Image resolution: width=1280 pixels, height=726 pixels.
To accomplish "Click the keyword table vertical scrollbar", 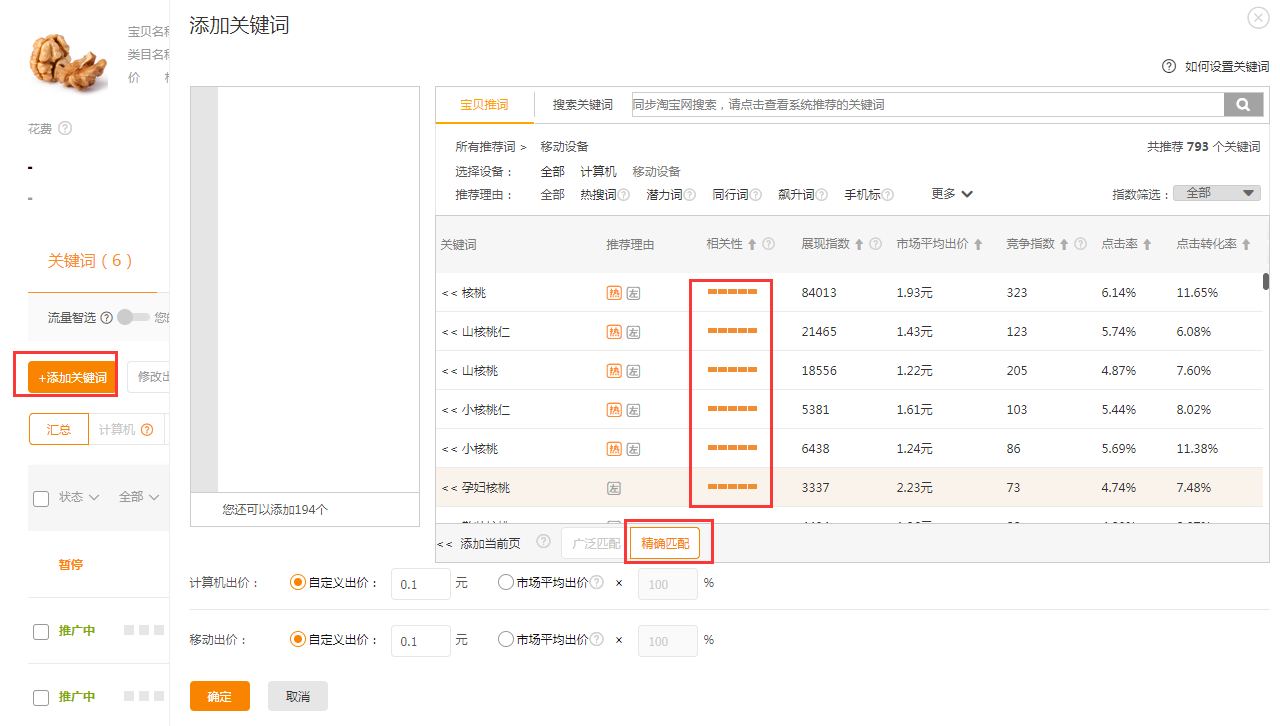I will (1266, 281).
